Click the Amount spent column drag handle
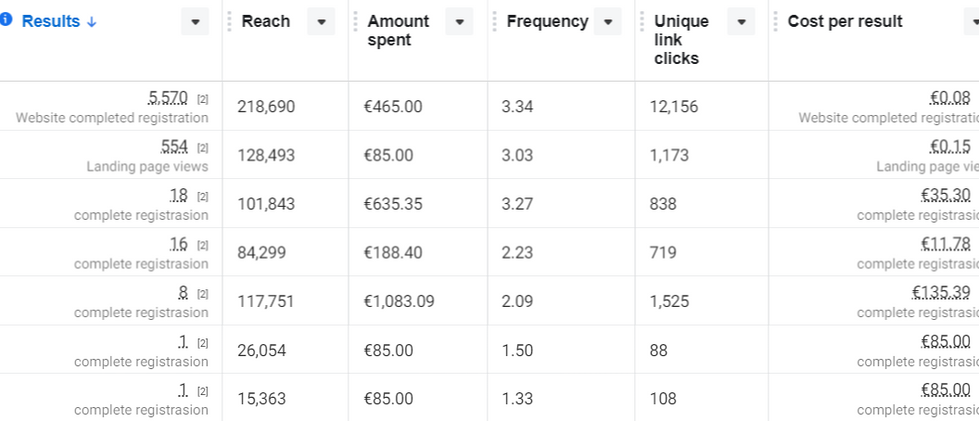Viewport: 979px width, 421px height. tap(355, 21)
